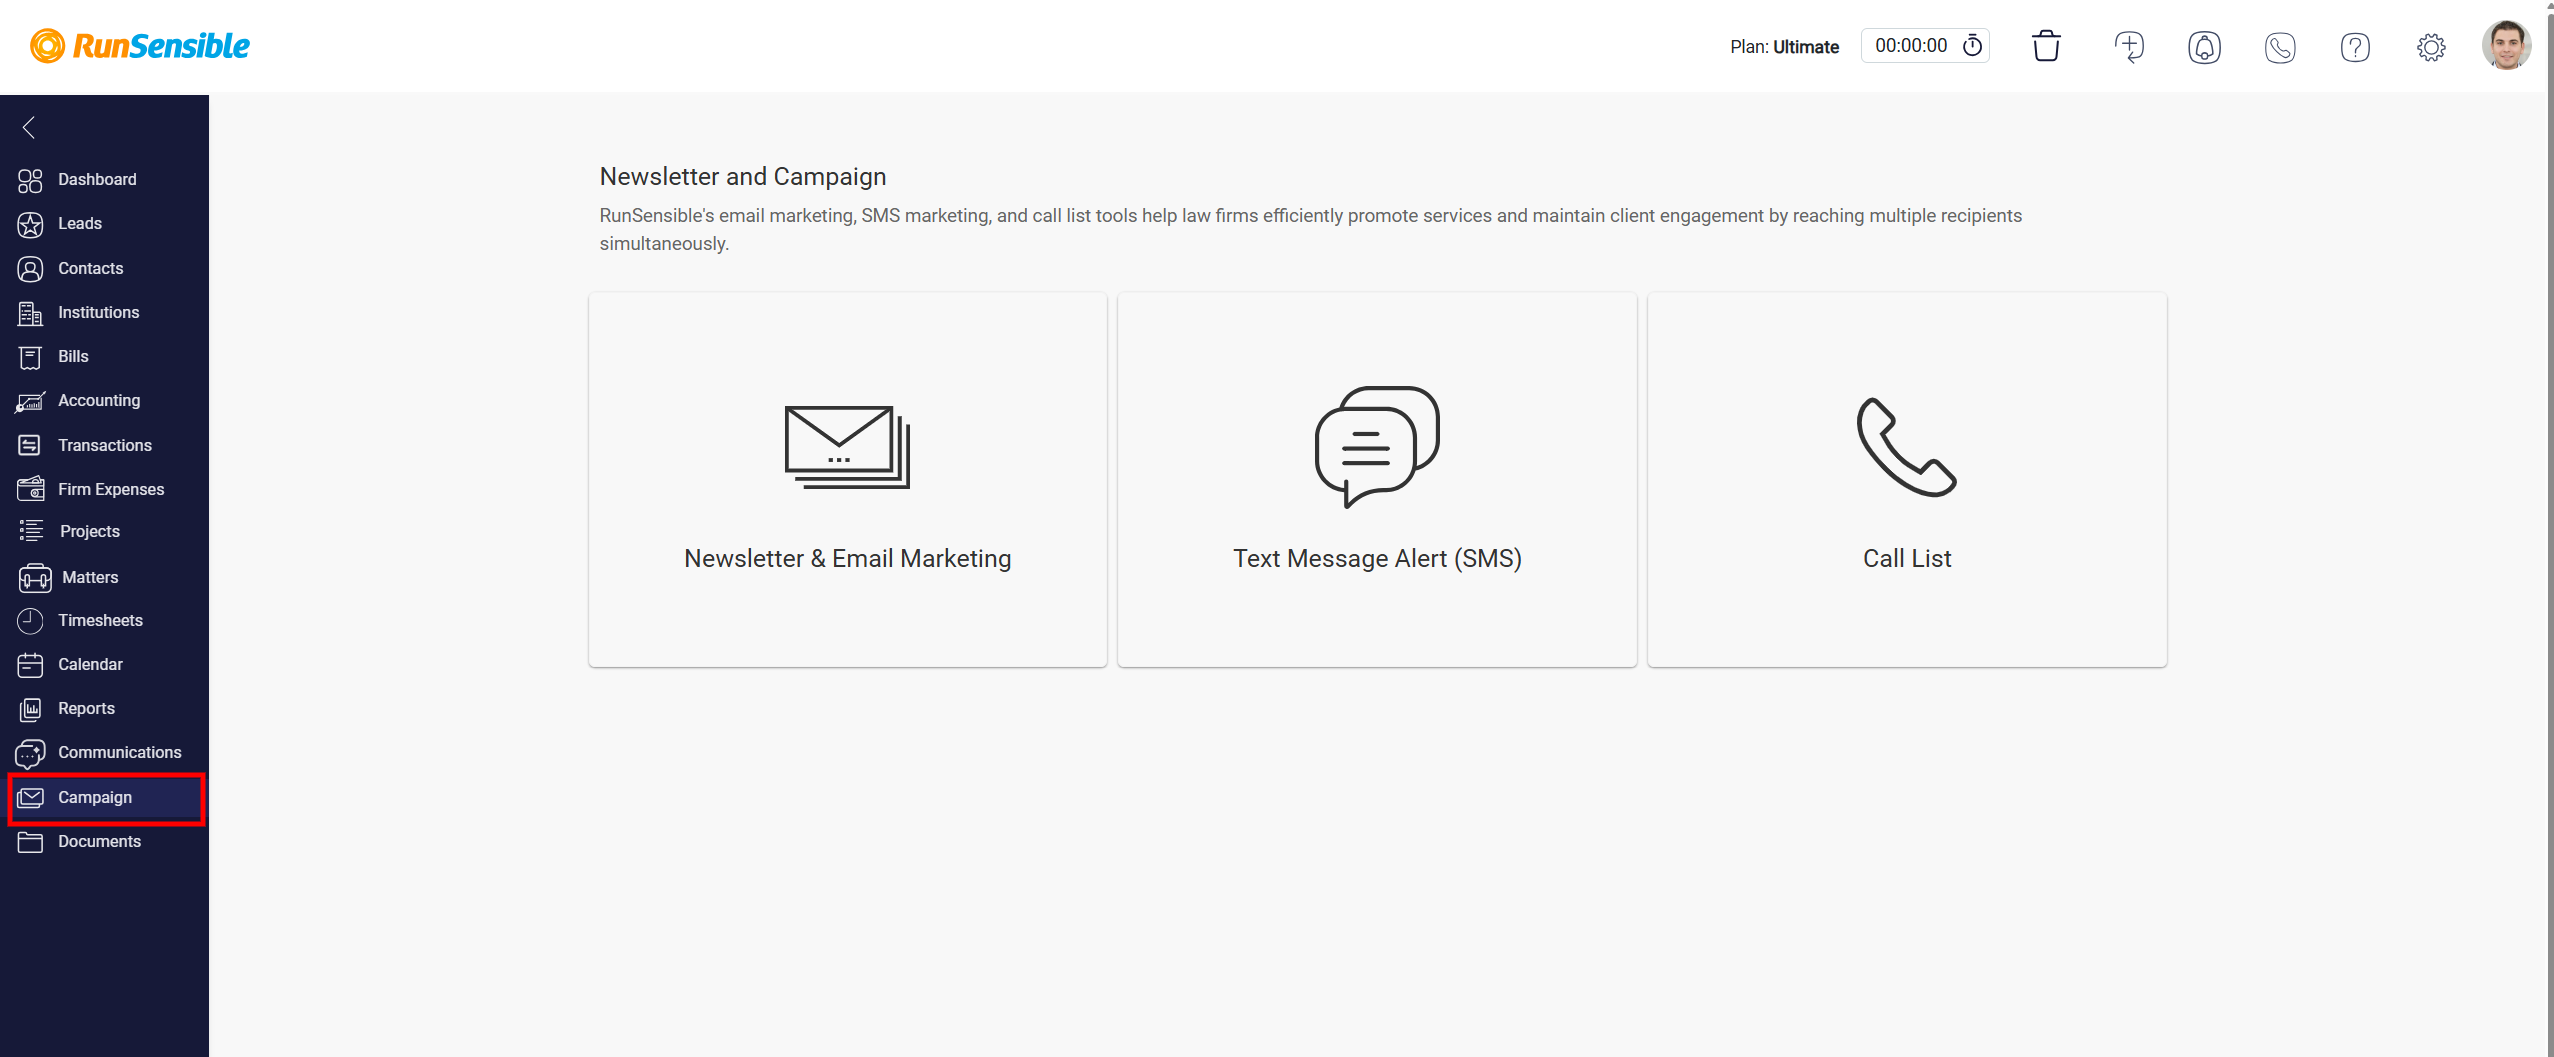This screenshot has width=2554, height=1057.
Task: Open the trash bin in header
Action: 2046,46
